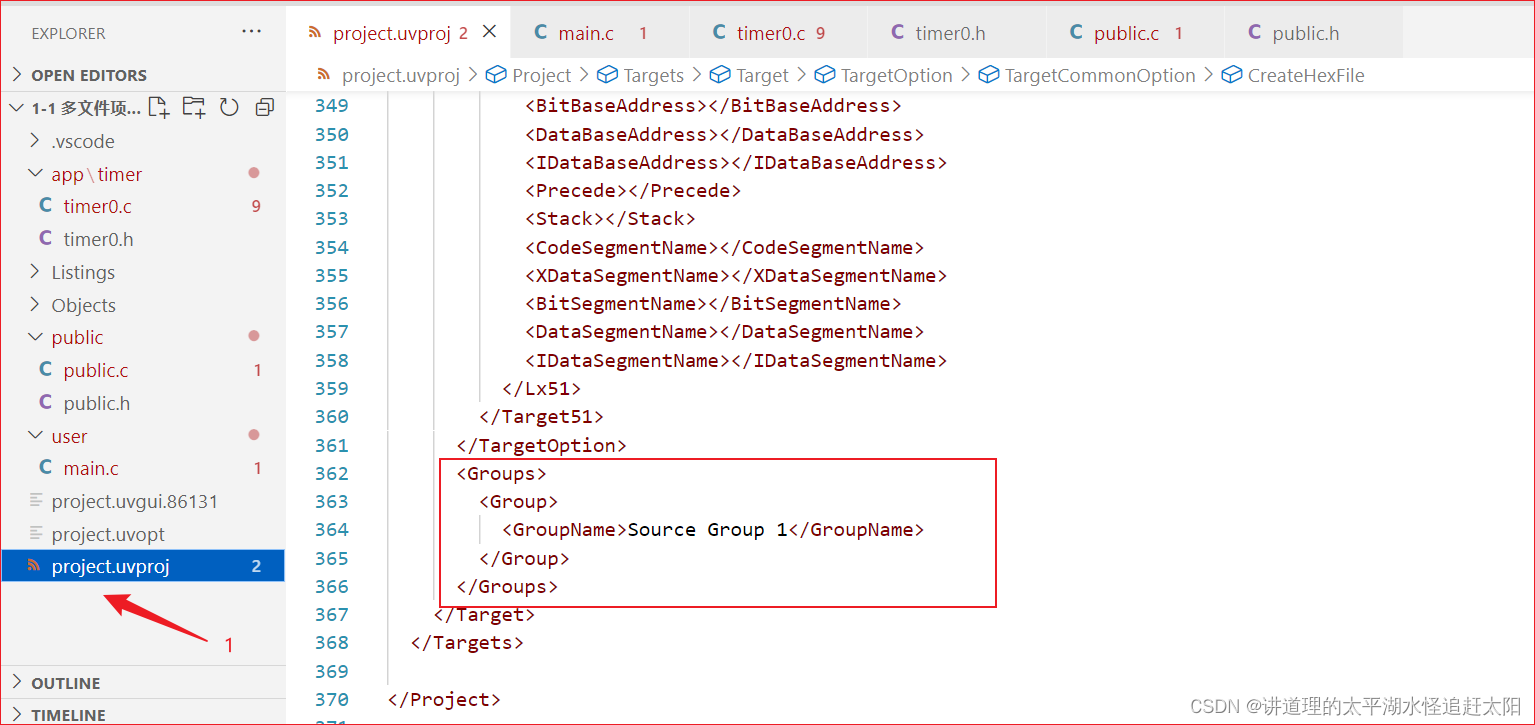
Task: Switch to the main.c tab
Action: click(600, 33)
